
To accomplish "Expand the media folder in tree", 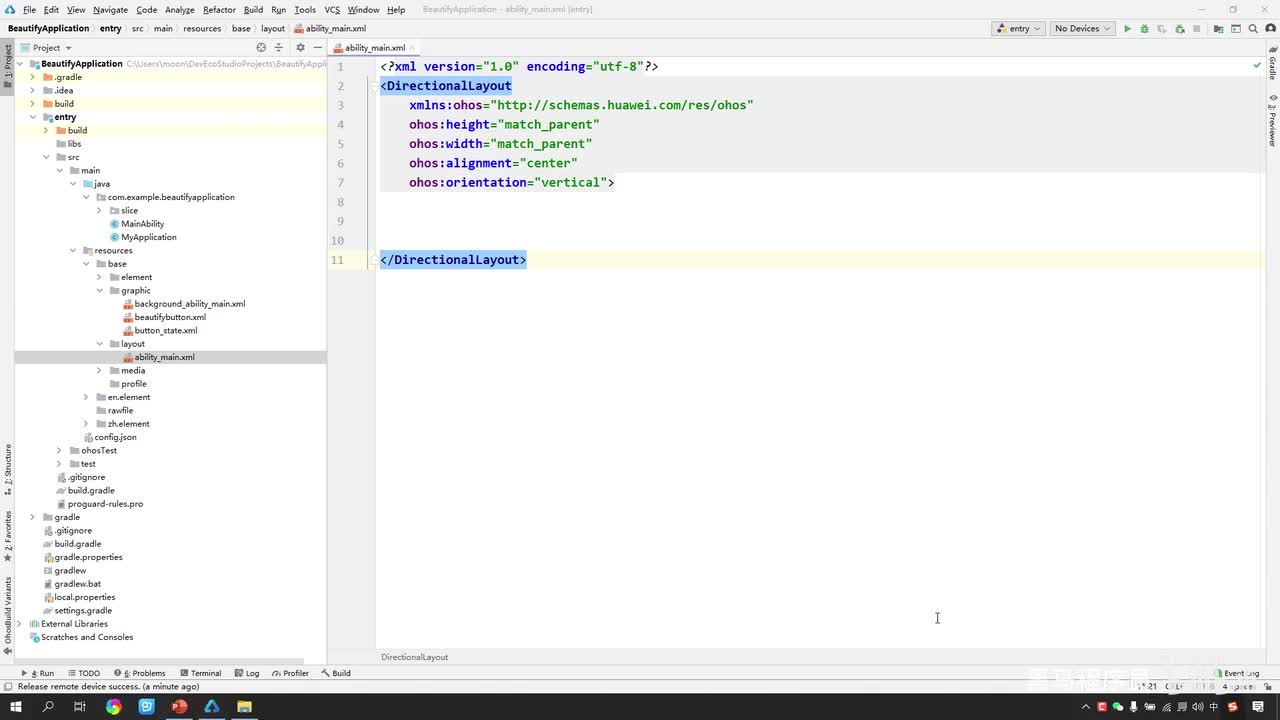I will (99, 371).
